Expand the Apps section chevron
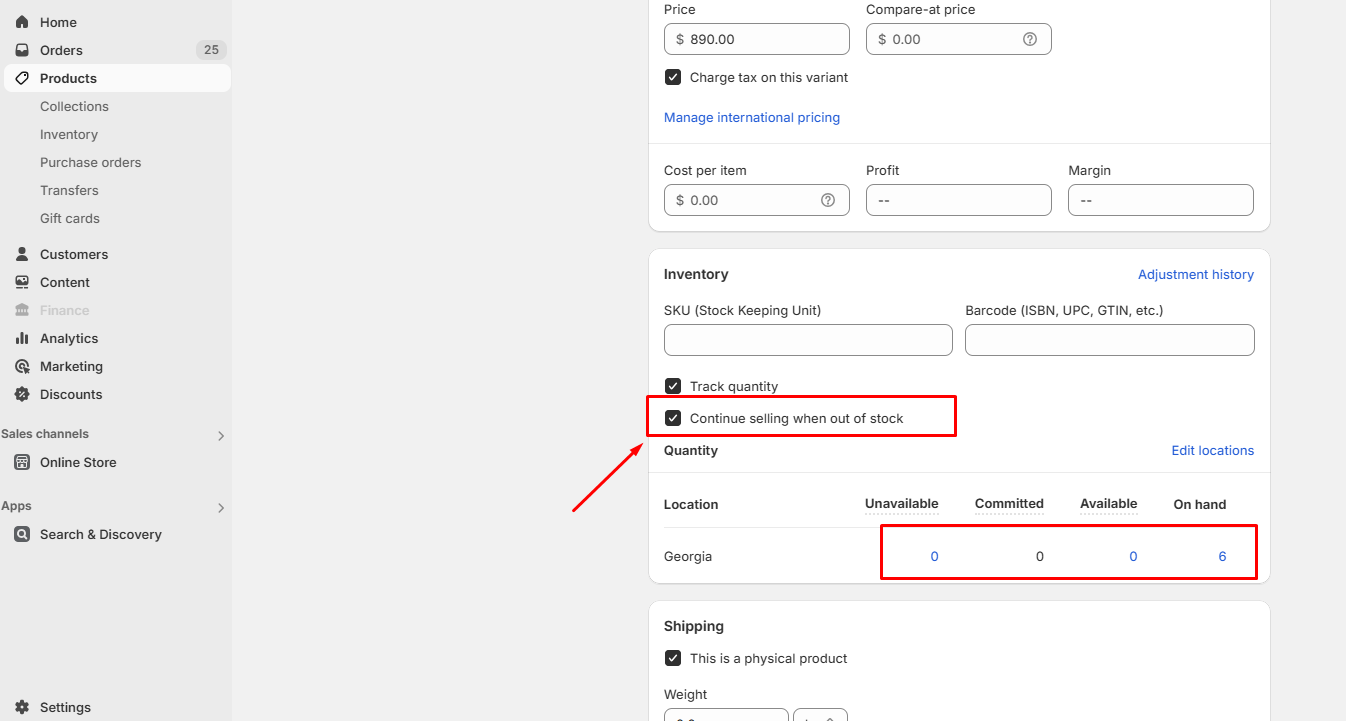 click(221, 507)
